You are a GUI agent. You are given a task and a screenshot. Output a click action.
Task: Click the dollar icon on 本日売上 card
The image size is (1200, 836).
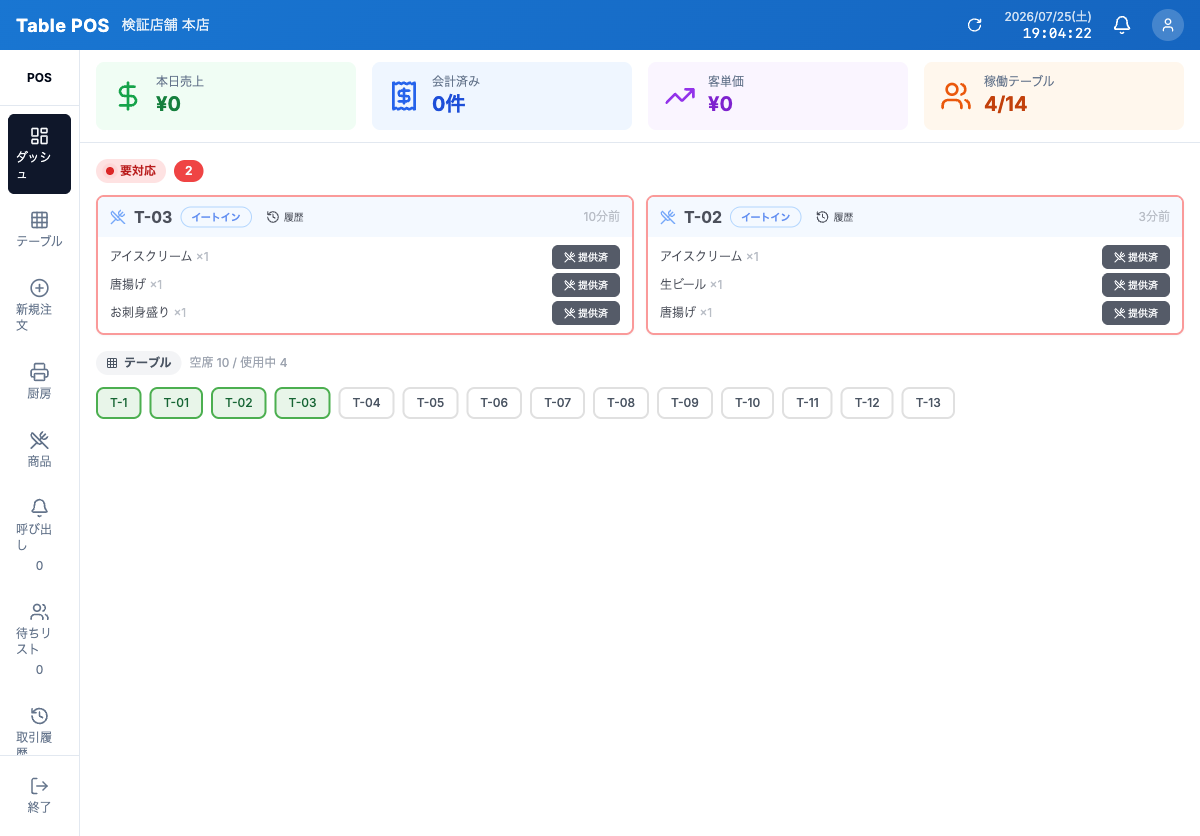127,96
